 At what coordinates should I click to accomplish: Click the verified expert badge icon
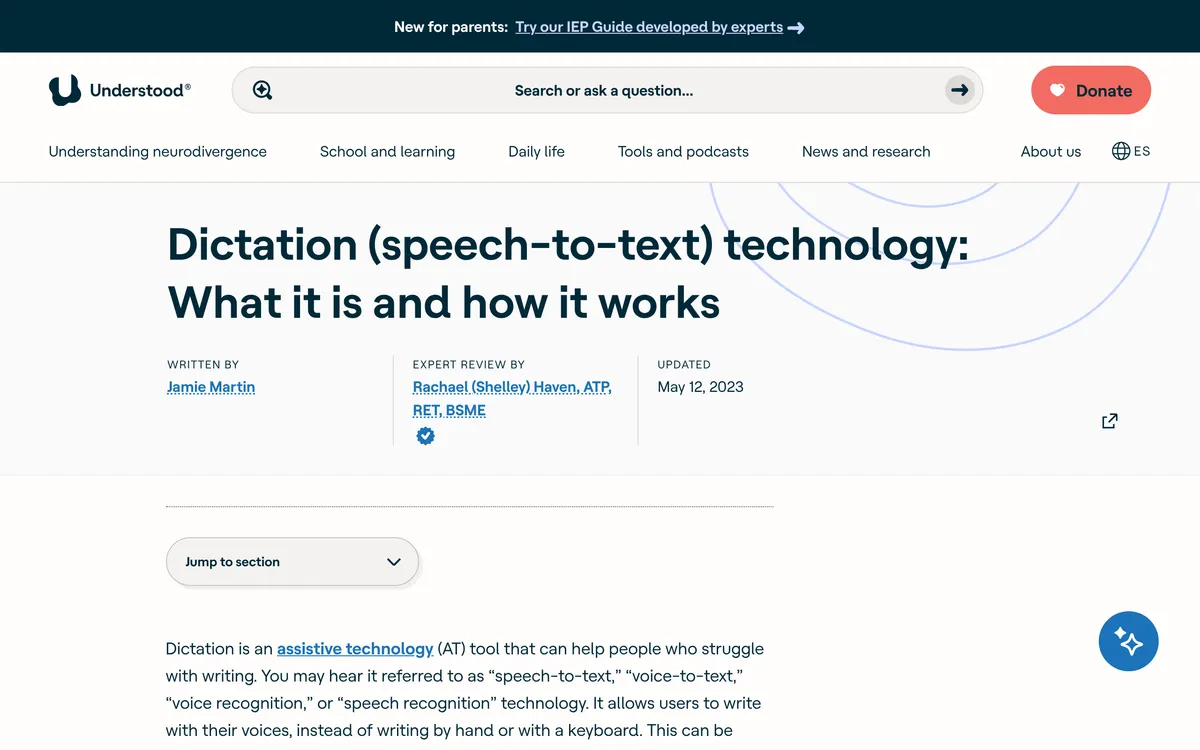426,436
